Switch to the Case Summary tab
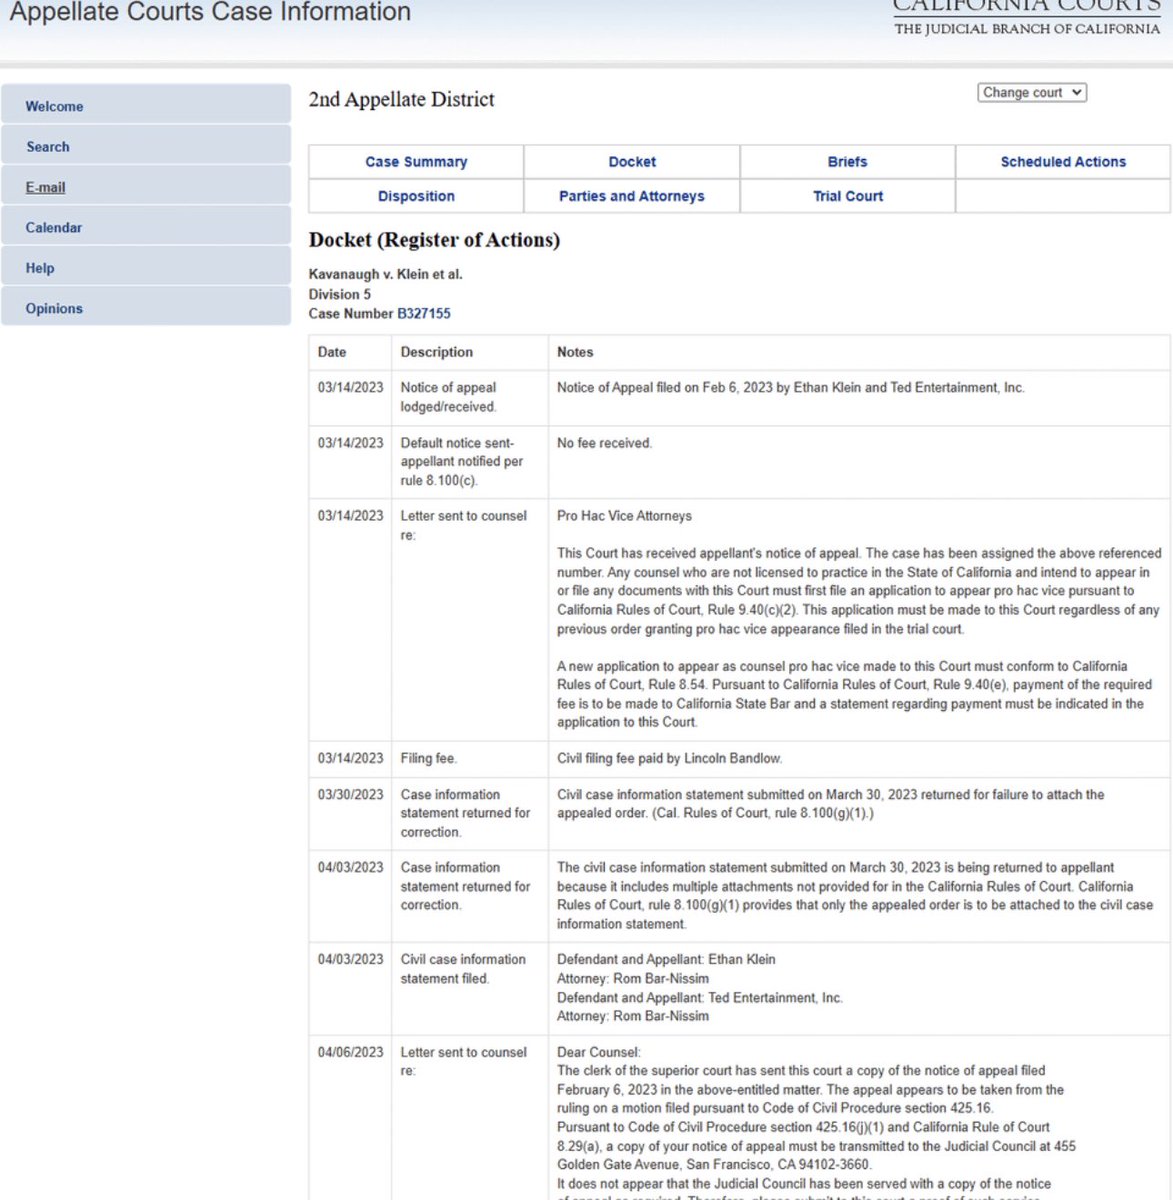The width and height of the screenshot is (1173, 1200). coord(416,162)
